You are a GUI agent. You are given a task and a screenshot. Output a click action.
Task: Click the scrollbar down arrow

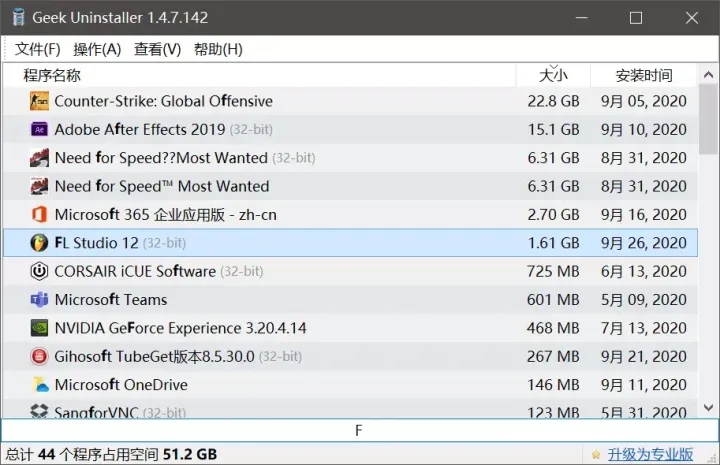pos(709,407)
